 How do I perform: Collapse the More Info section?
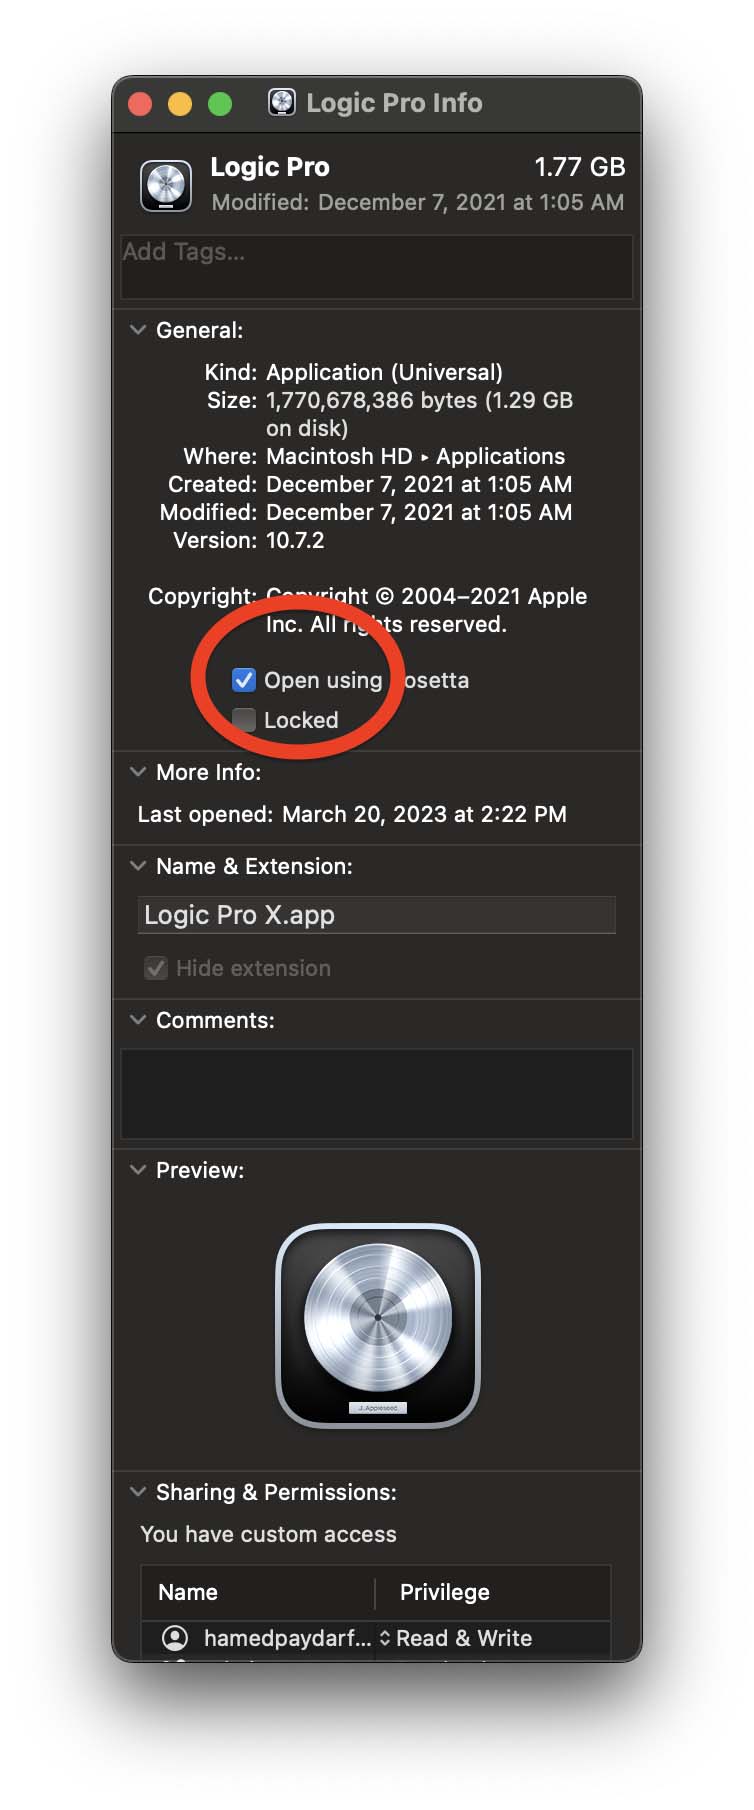click(138, 772)
